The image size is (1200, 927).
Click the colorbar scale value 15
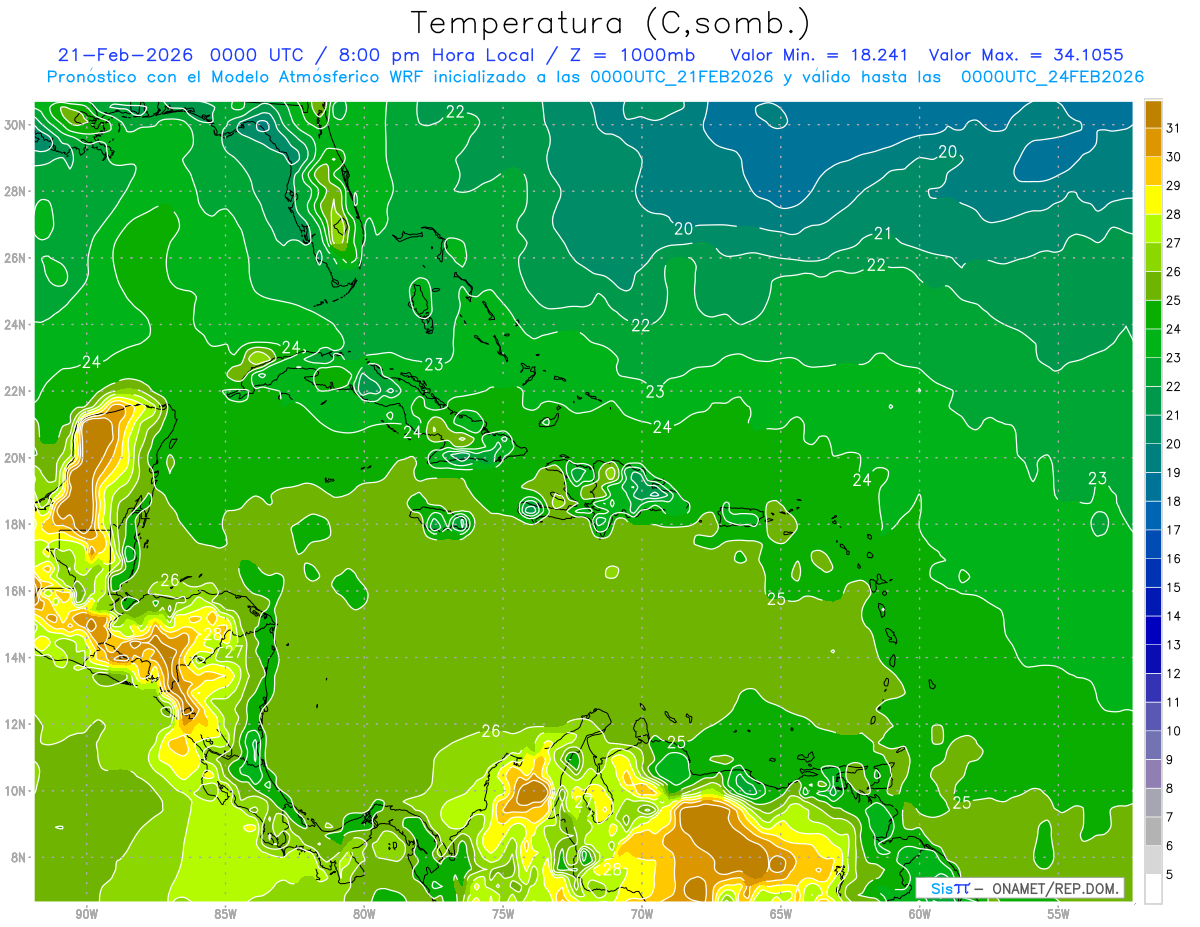point(1174,588)
